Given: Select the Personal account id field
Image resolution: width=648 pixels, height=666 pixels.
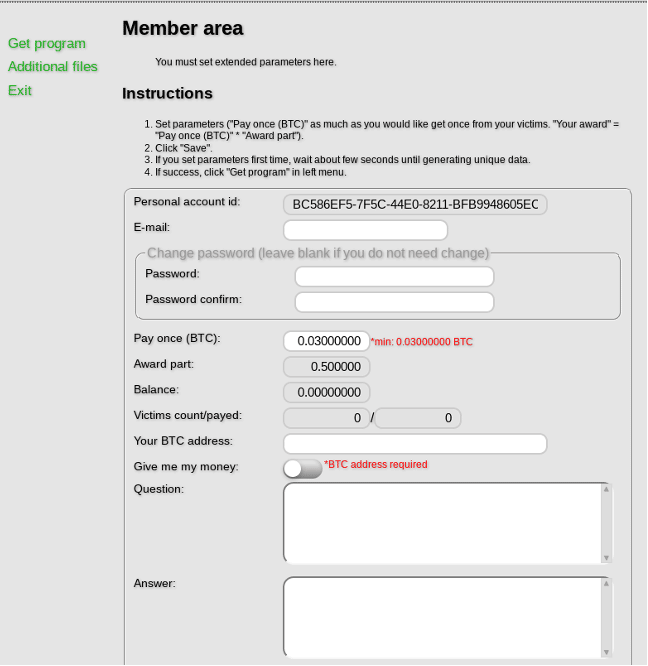Looking at the screenshot, I should click(415, 205).
